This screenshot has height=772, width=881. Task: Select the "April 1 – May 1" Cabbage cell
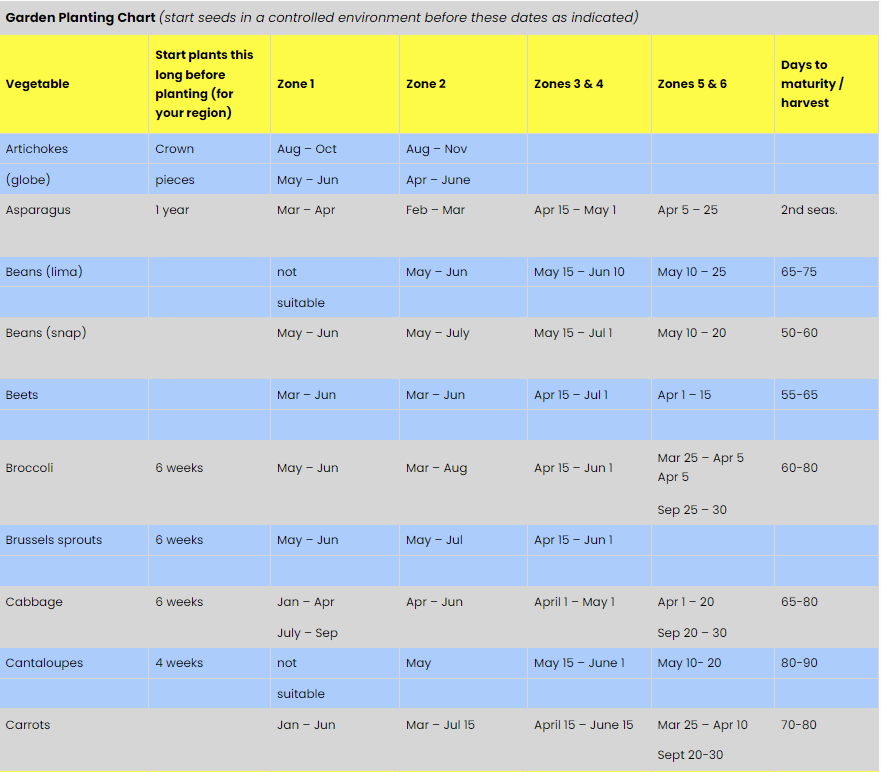tap(574, 602)
